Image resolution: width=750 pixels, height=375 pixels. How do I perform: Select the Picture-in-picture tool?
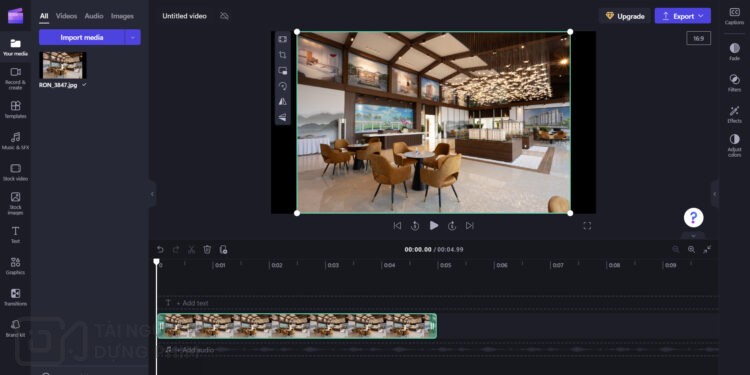tap(283, 71)
